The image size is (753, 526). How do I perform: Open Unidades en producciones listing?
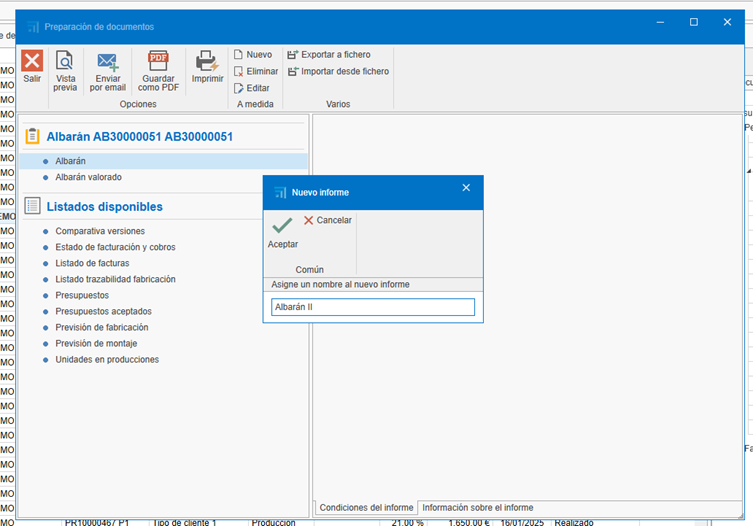click(107, 359)
